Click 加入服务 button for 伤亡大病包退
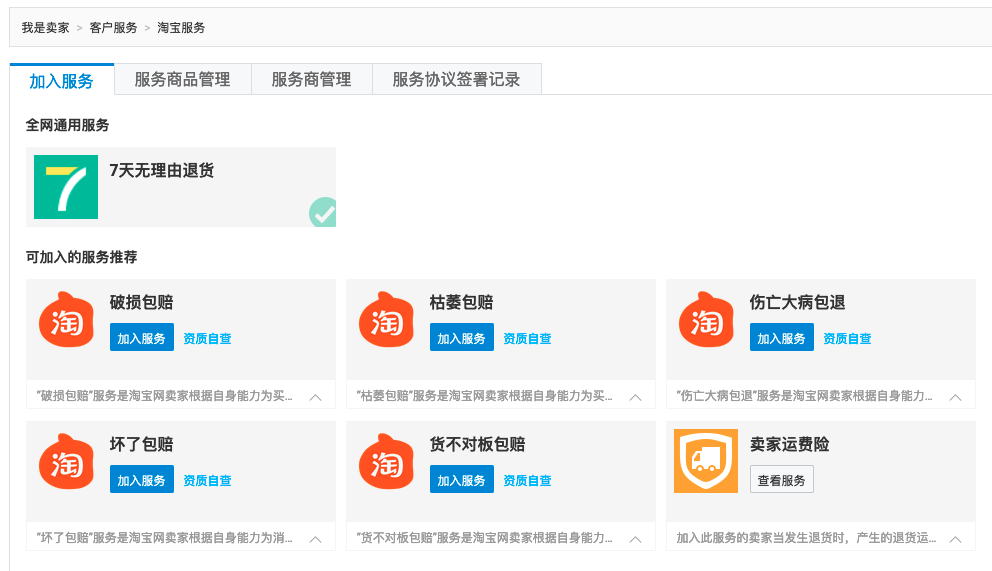This screenshot has height=571, width=992. point(782,338)
